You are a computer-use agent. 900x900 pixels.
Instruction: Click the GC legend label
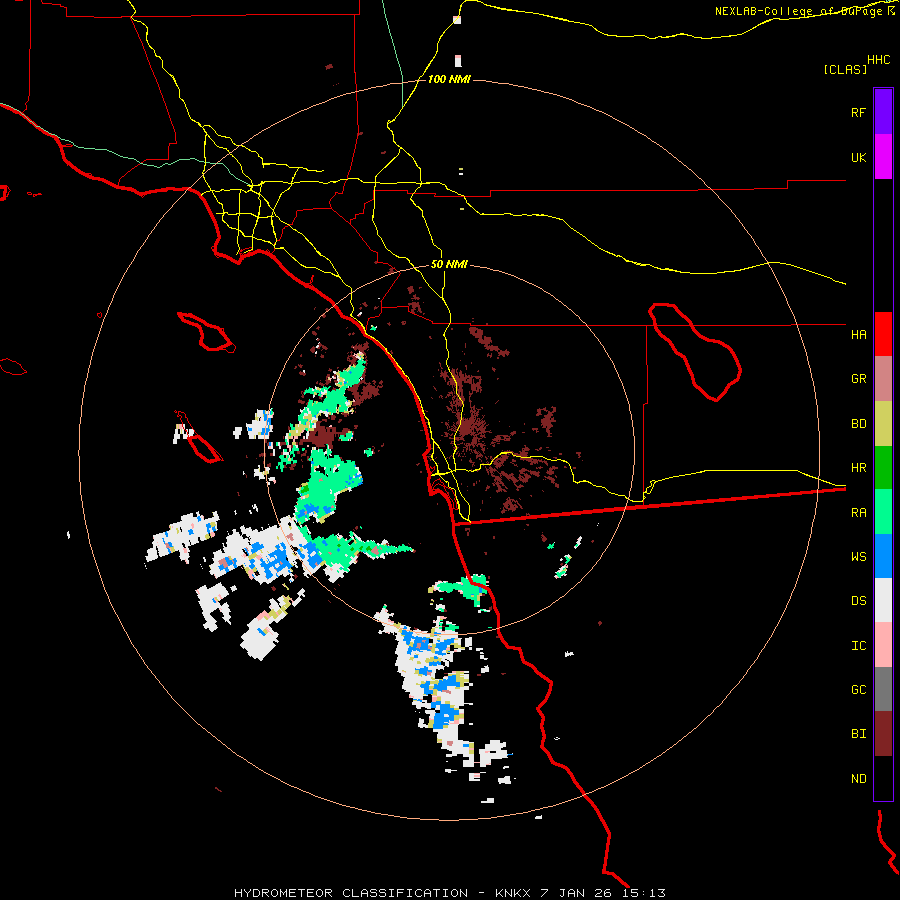pos(858,689)
